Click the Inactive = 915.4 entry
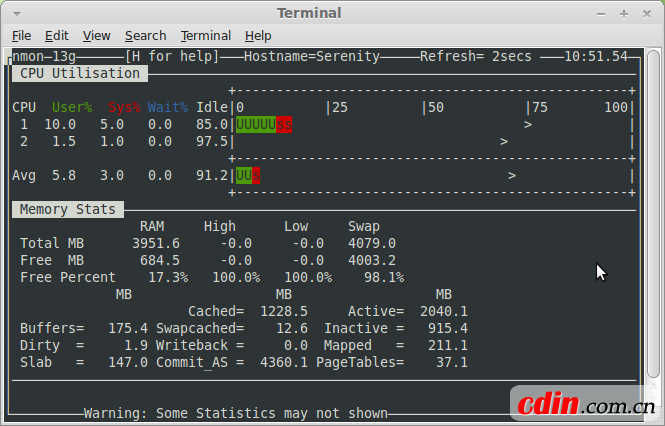 pos(396,328)
